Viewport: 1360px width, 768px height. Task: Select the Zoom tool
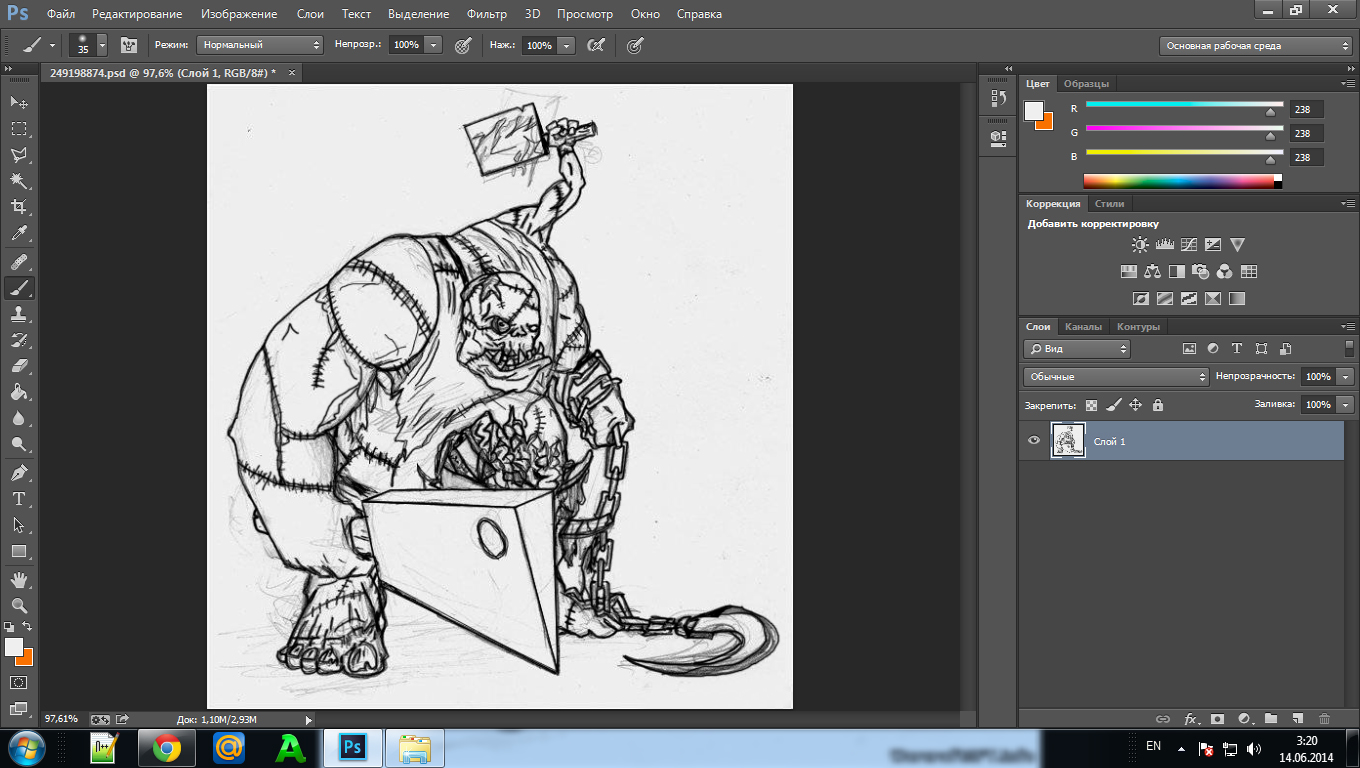pyautogui.click(x=19, y=606)
